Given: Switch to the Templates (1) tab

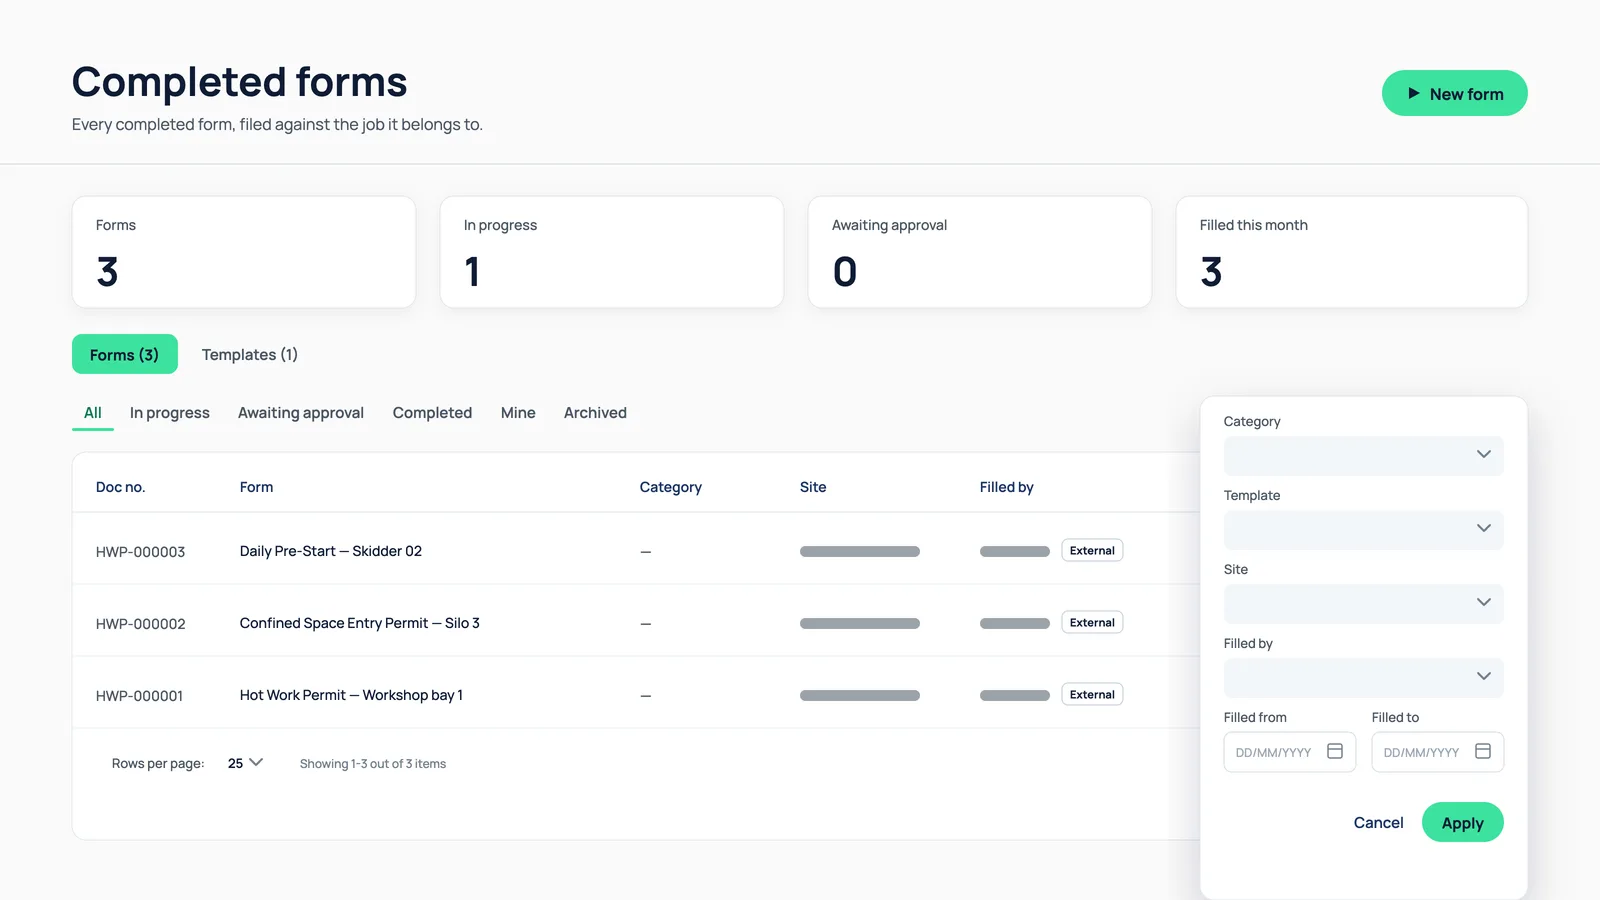Looking at the screenshot, I should pyautogui.click(x=250, y=354).
